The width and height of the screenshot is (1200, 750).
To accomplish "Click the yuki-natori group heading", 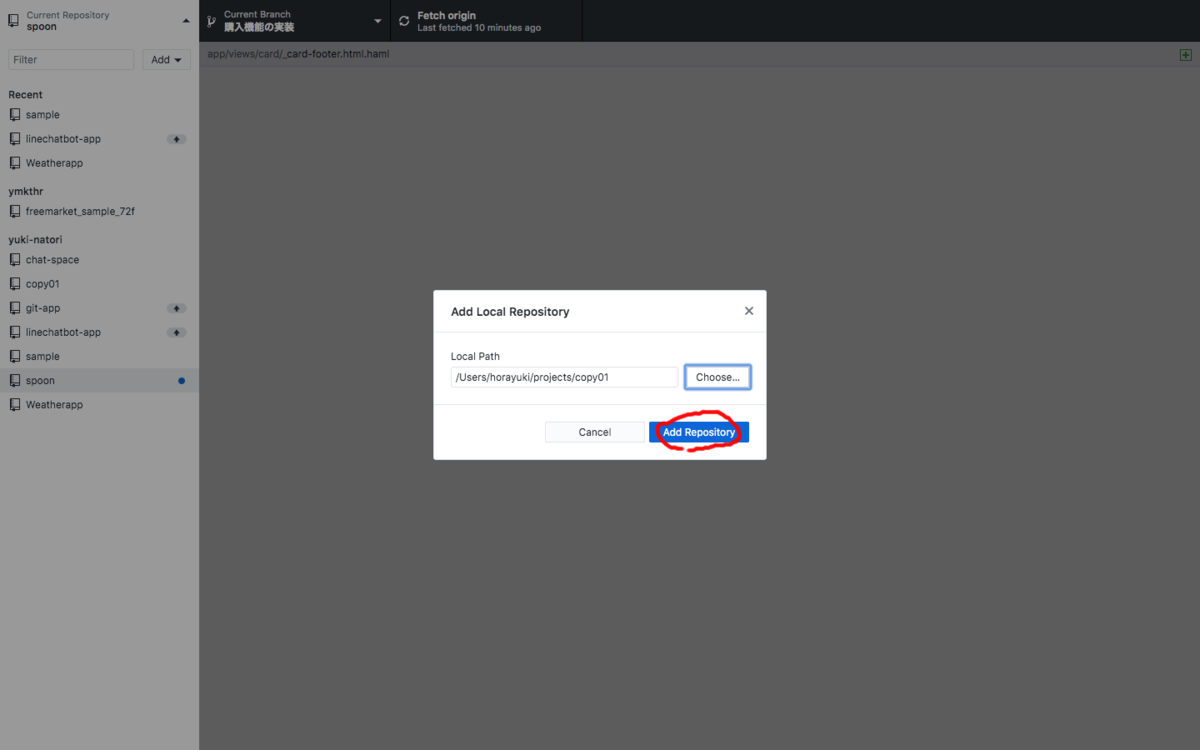I will 36,240.
